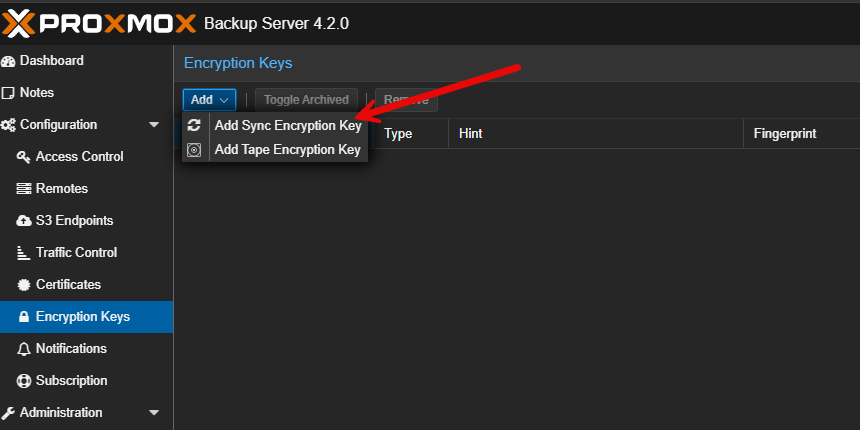Choose Add Tape Encryption Key

(287, 150)
